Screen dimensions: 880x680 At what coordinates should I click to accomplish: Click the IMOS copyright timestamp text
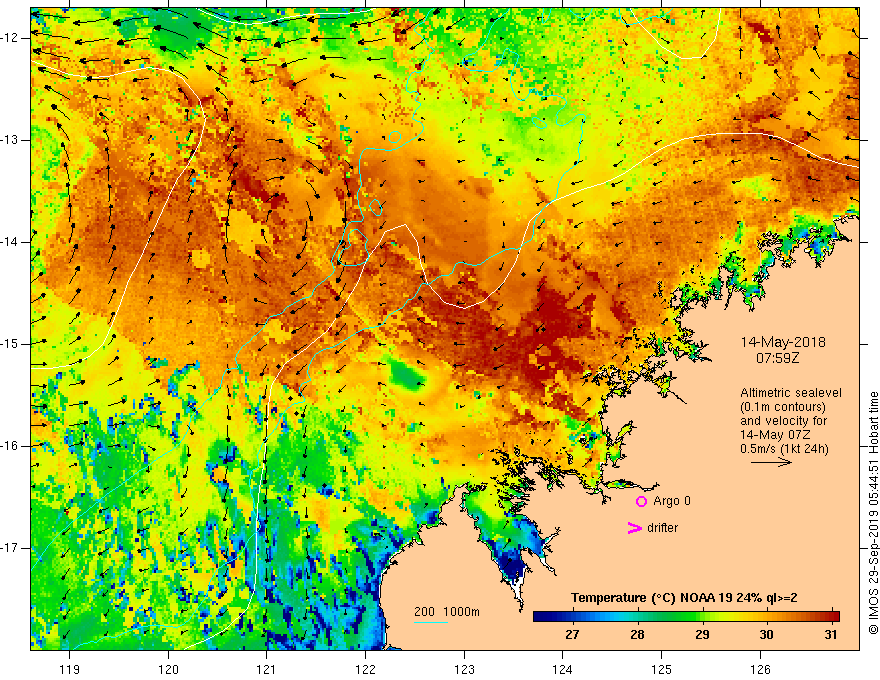(873, 513)
